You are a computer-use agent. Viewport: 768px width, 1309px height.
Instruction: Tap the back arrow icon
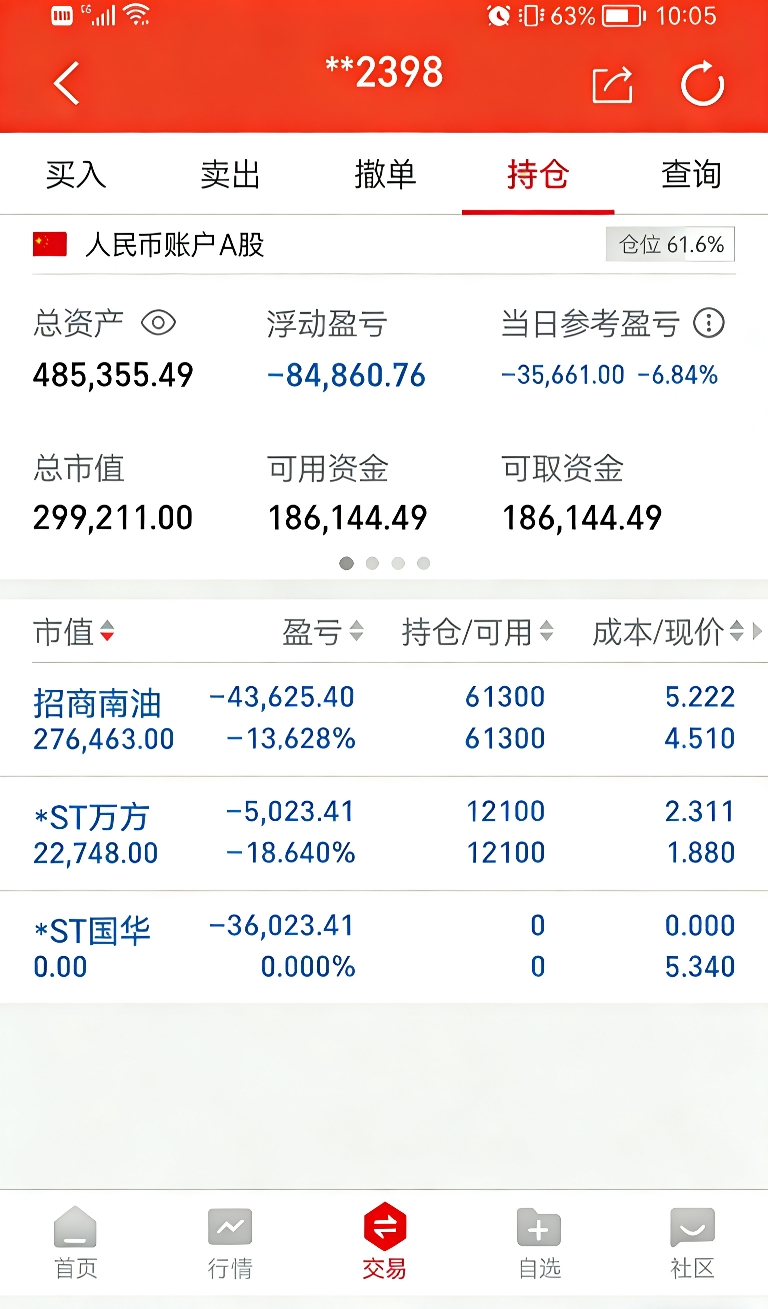point(66,83)
